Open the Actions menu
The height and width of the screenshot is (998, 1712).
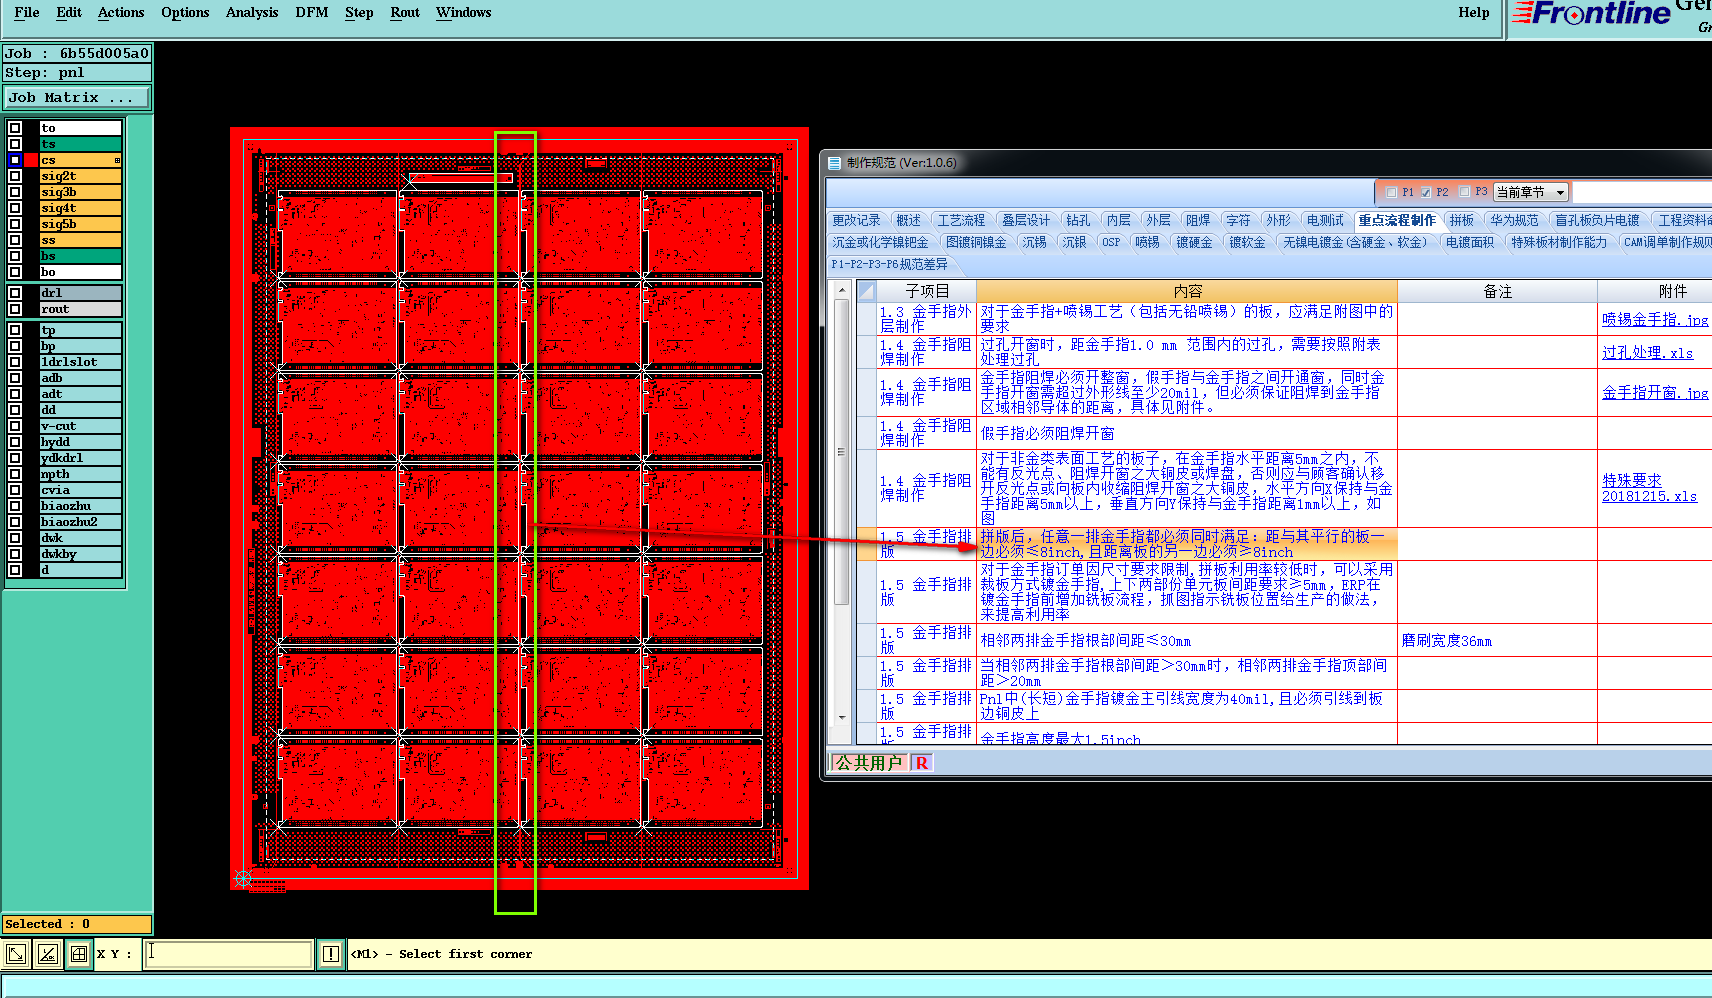tap(121, 13)
